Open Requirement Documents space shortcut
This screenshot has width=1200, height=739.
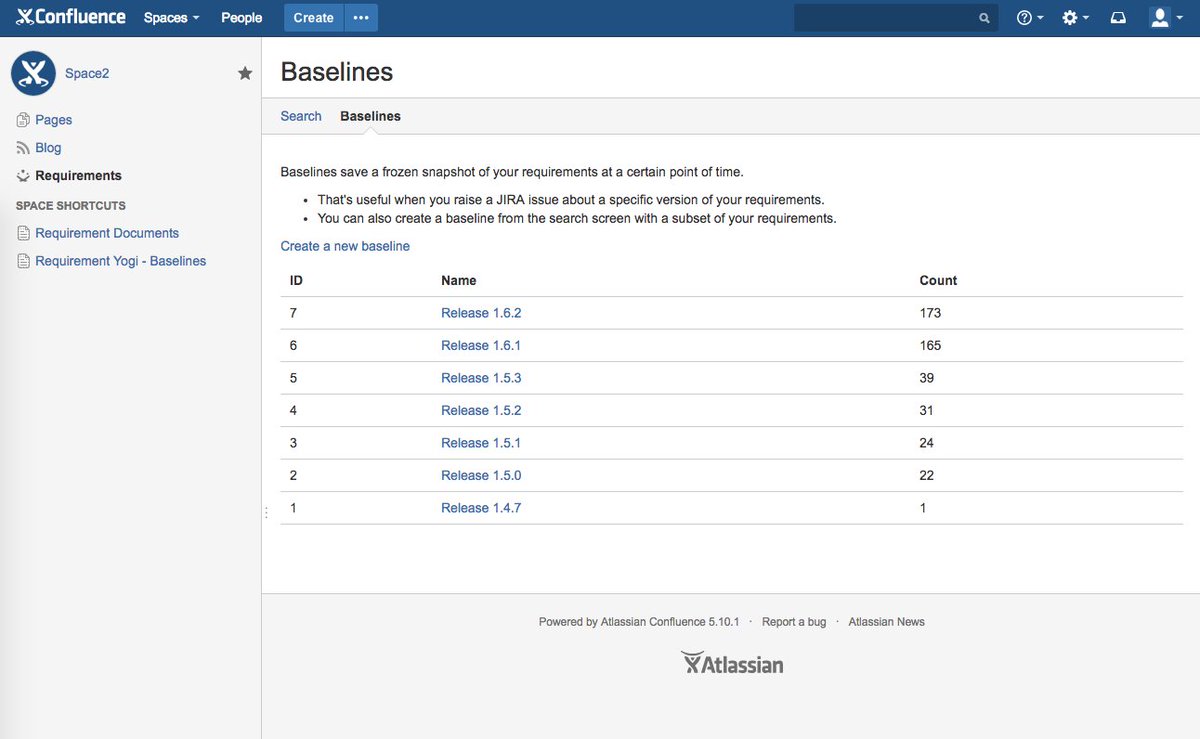107,232
